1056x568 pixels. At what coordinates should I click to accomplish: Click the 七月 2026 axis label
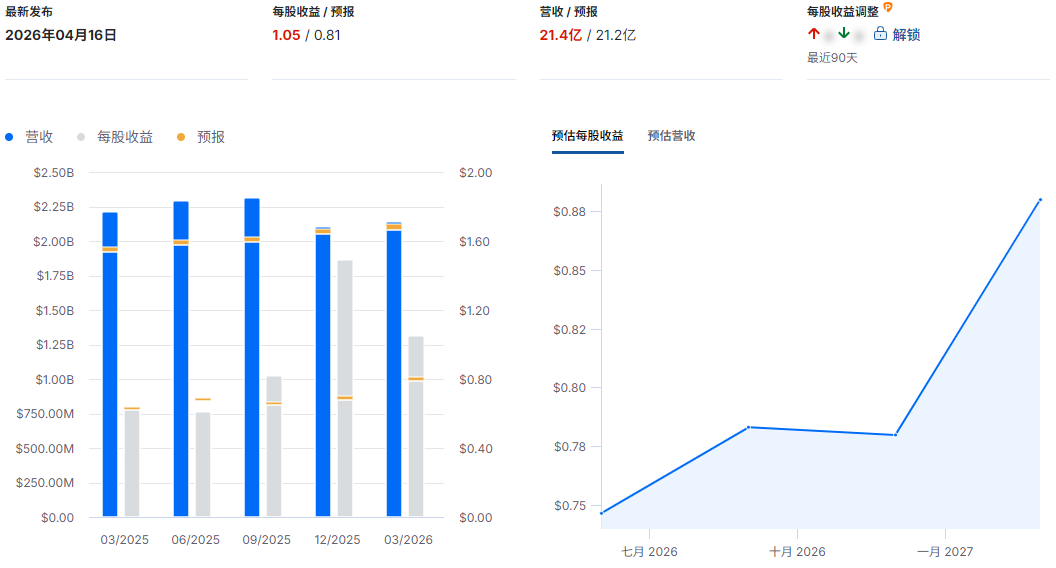click(x=649, y=552)
